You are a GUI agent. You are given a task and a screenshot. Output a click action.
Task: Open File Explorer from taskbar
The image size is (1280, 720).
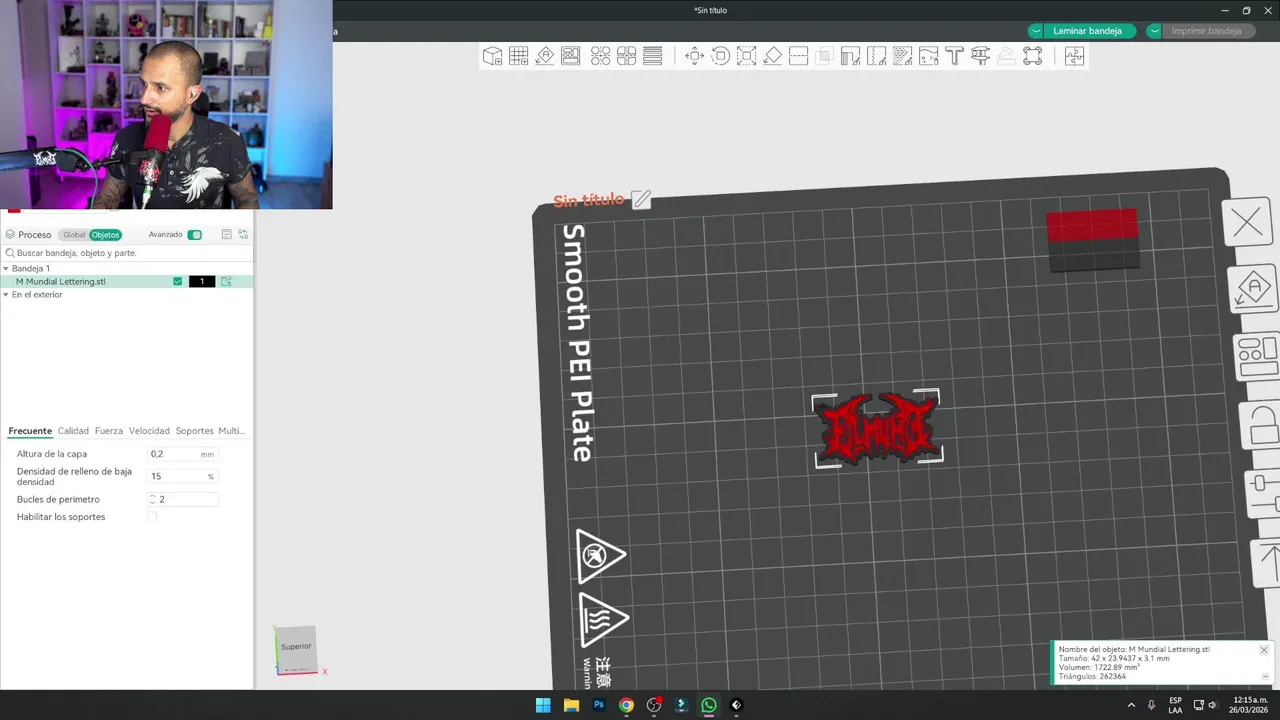[571, 705]
